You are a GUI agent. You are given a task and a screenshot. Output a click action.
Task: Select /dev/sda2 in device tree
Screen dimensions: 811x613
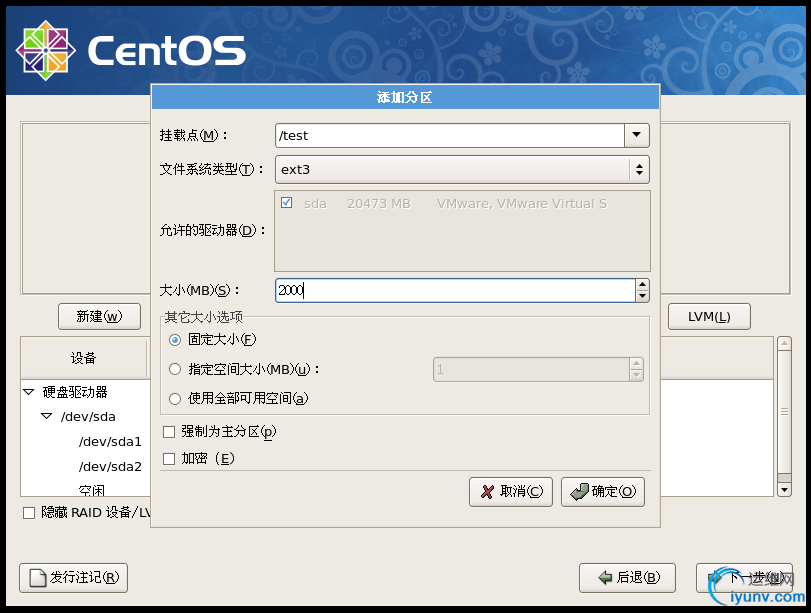click(110, 466)
